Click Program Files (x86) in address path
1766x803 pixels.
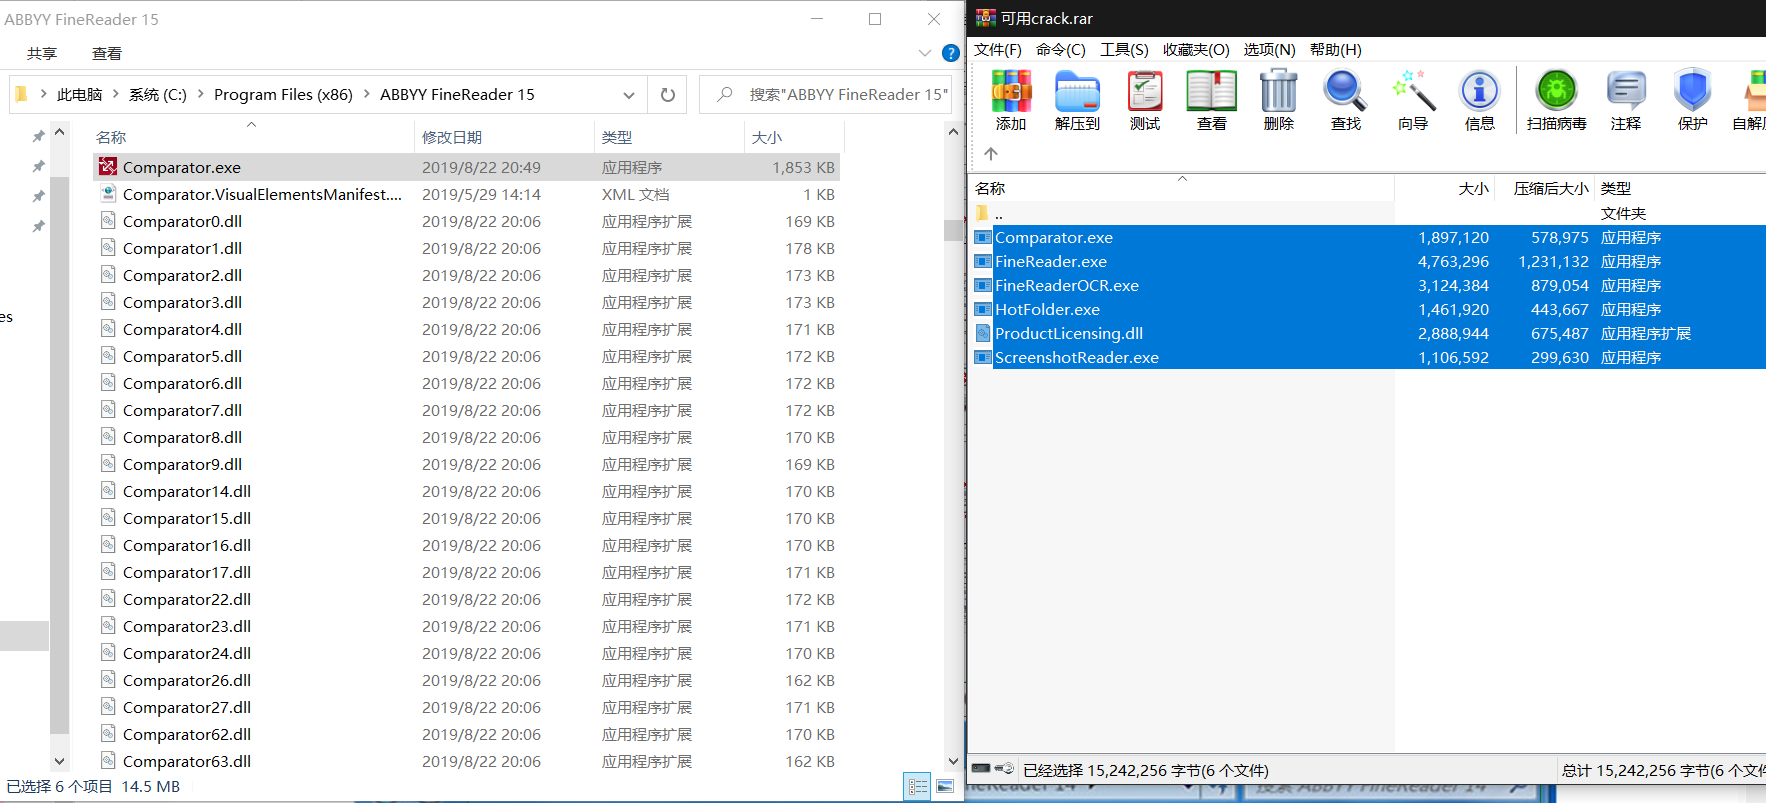pos(283,94)
